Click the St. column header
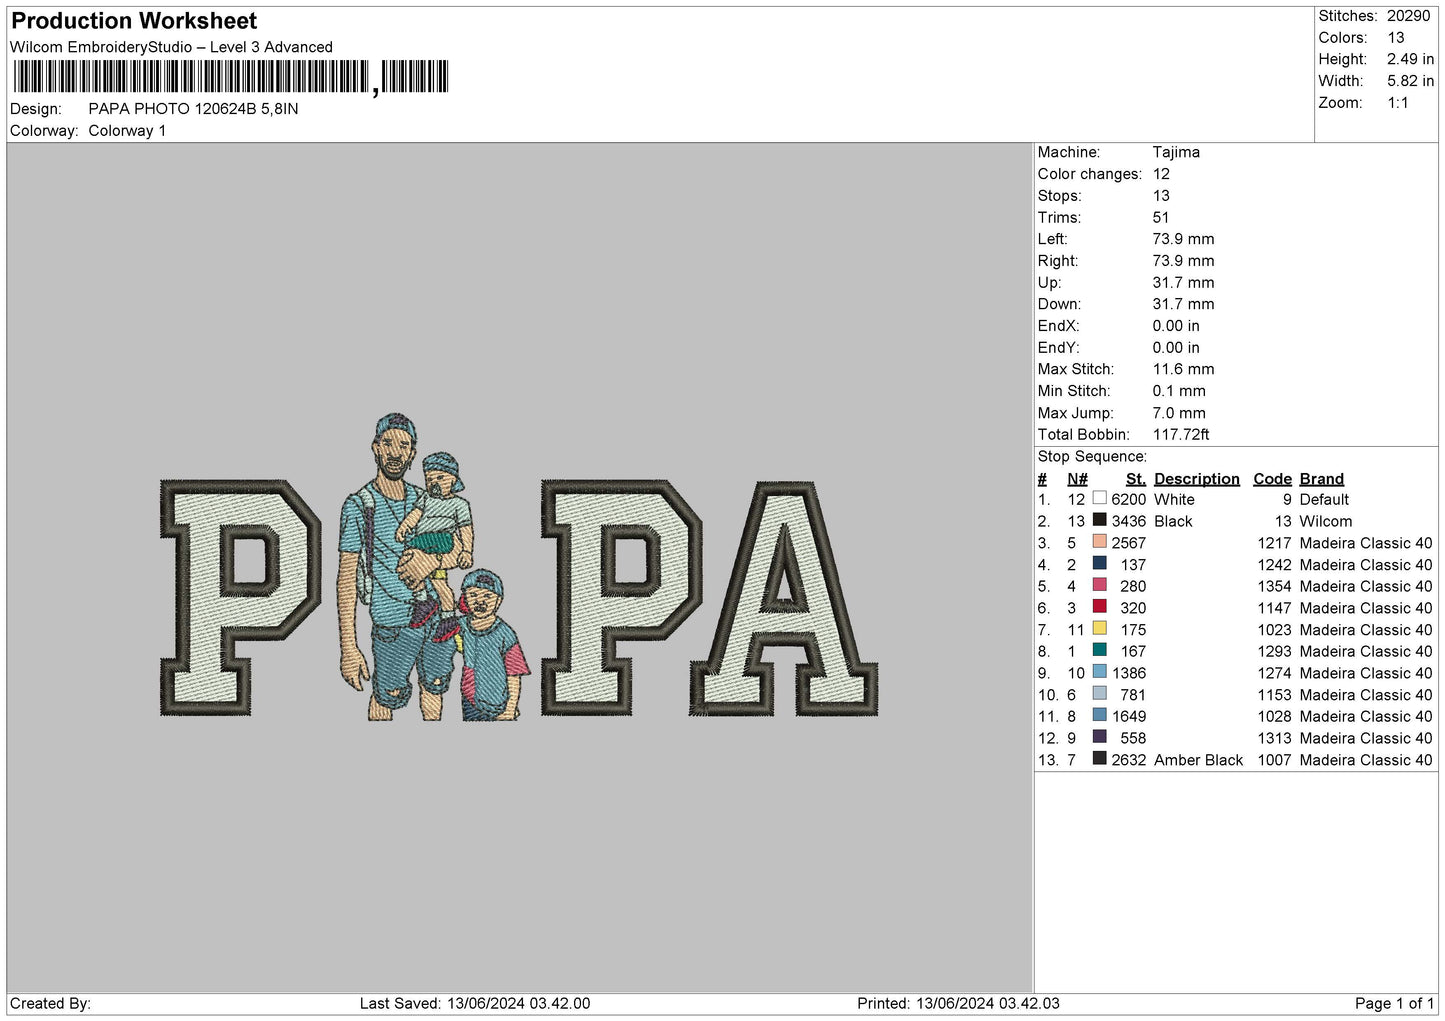1445x1021 pixels. [x=1136, y=479]
